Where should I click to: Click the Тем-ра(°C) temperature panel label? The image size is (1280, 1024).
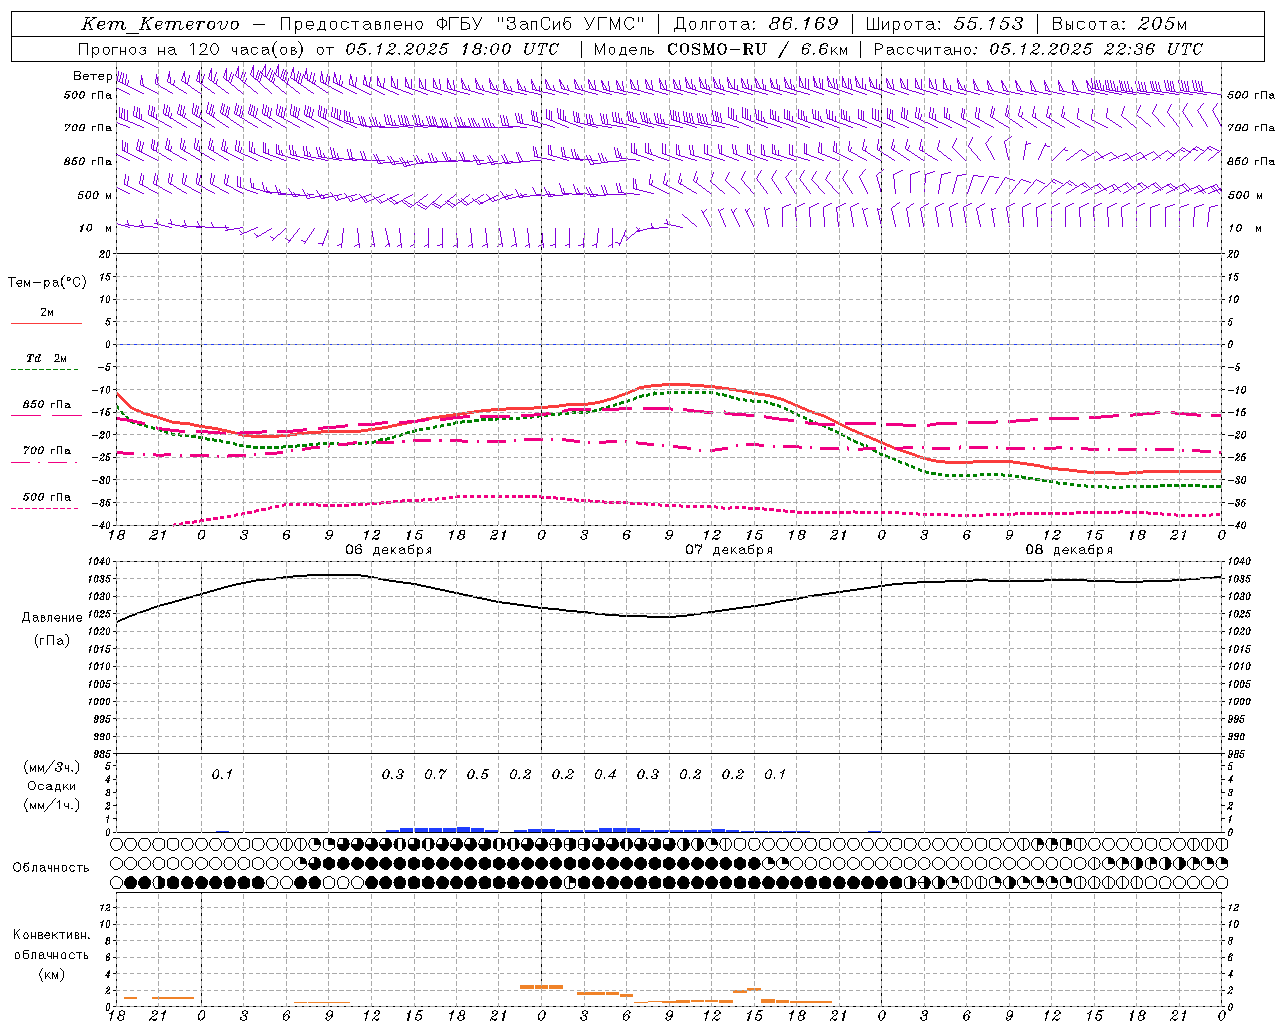[x=47, y=283]
